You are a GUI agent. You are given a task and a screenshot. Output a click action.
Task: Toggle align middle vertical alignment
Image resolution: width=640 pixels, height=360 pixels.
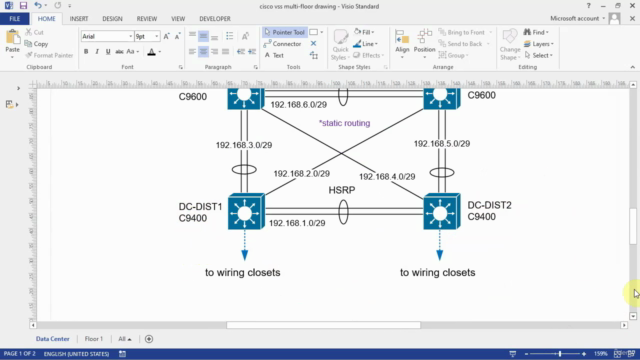pyautogui.click(x=203, y=36)
